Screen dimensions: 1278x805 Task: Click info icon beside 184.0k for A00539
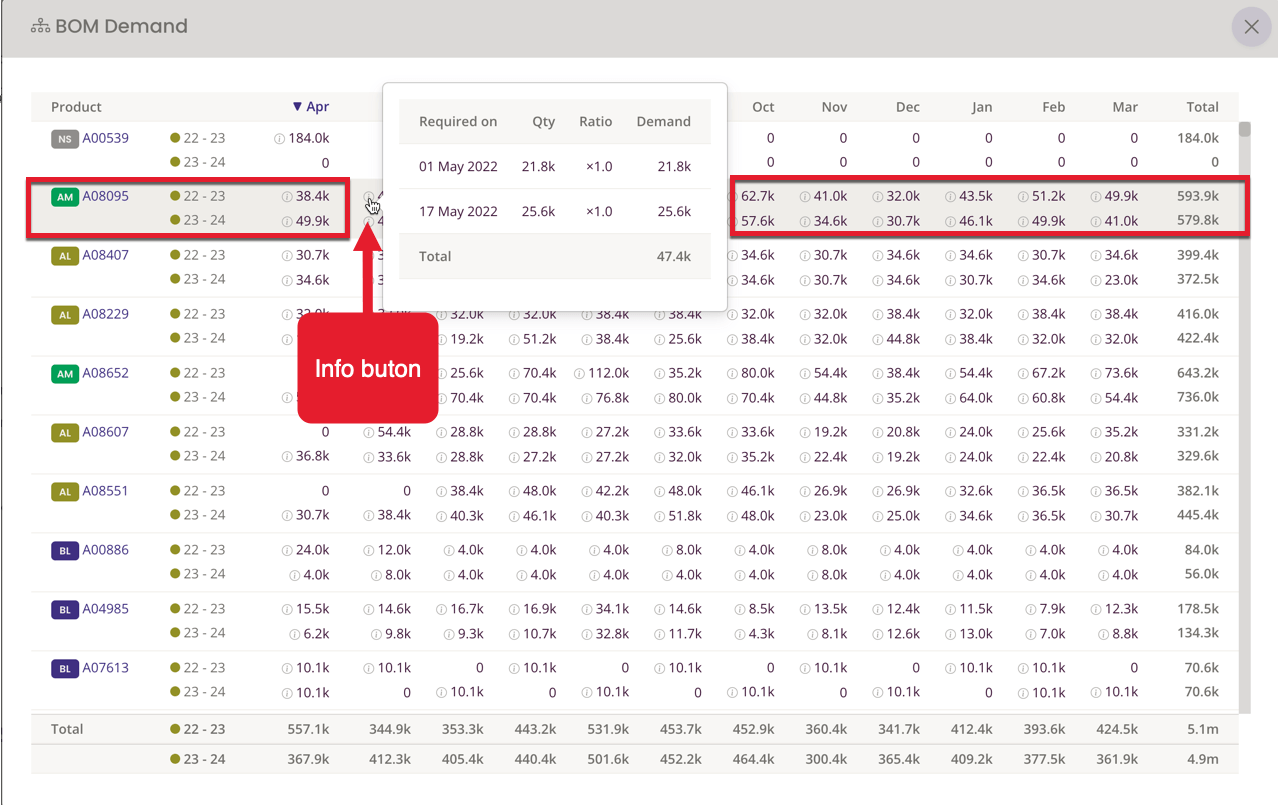[x=279, y=139]
